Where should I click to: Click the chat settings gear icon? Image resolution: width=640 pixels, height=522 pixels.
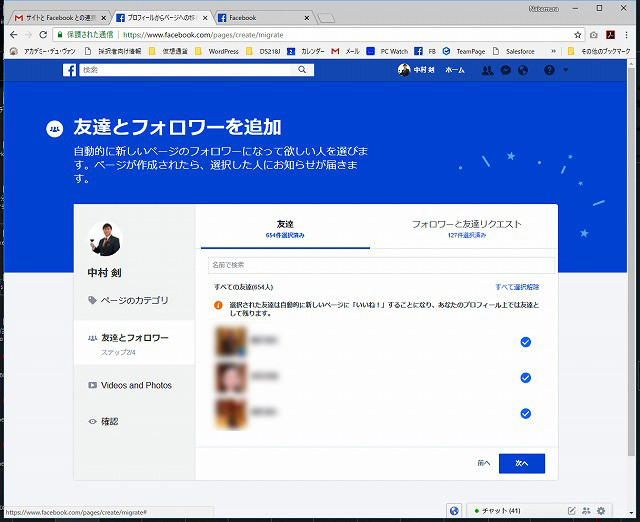[601, 511]
